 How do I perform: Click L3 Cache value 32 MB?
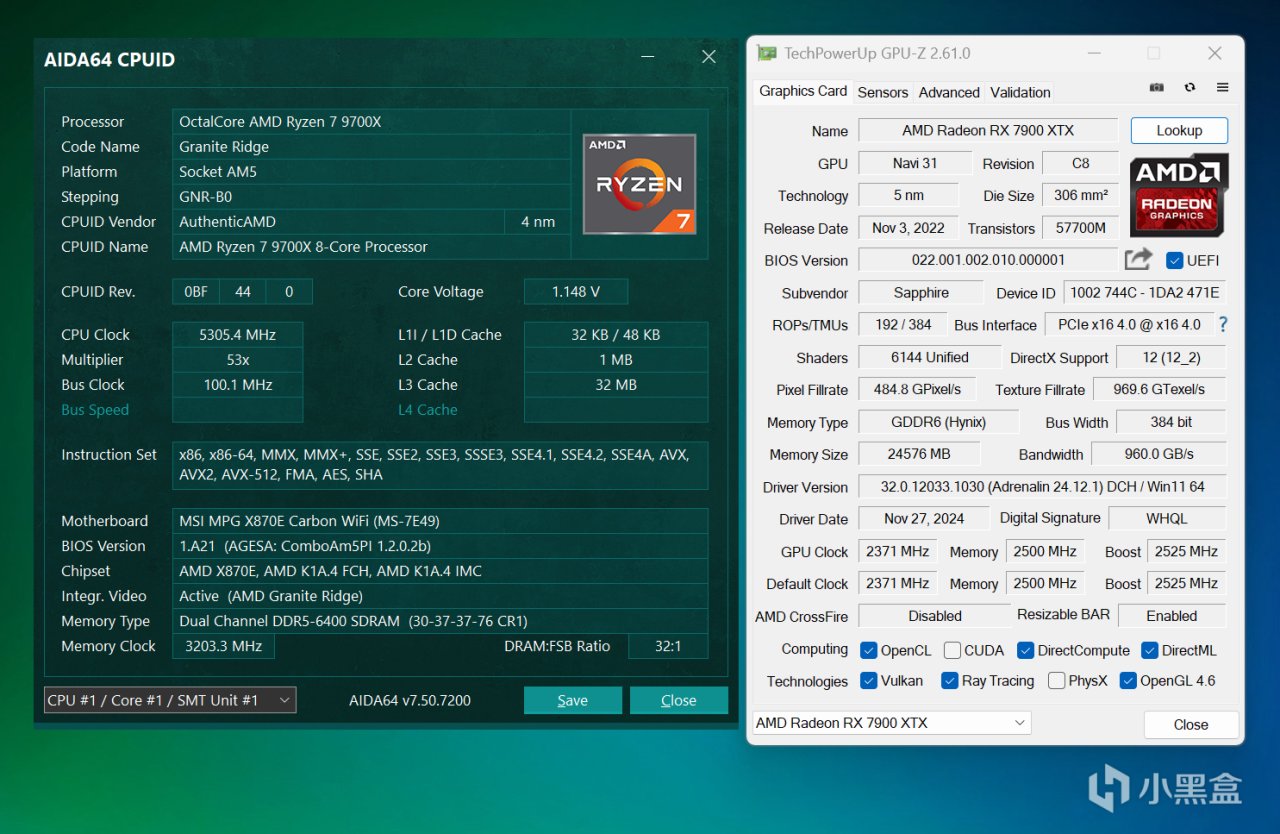click(616, 385)
